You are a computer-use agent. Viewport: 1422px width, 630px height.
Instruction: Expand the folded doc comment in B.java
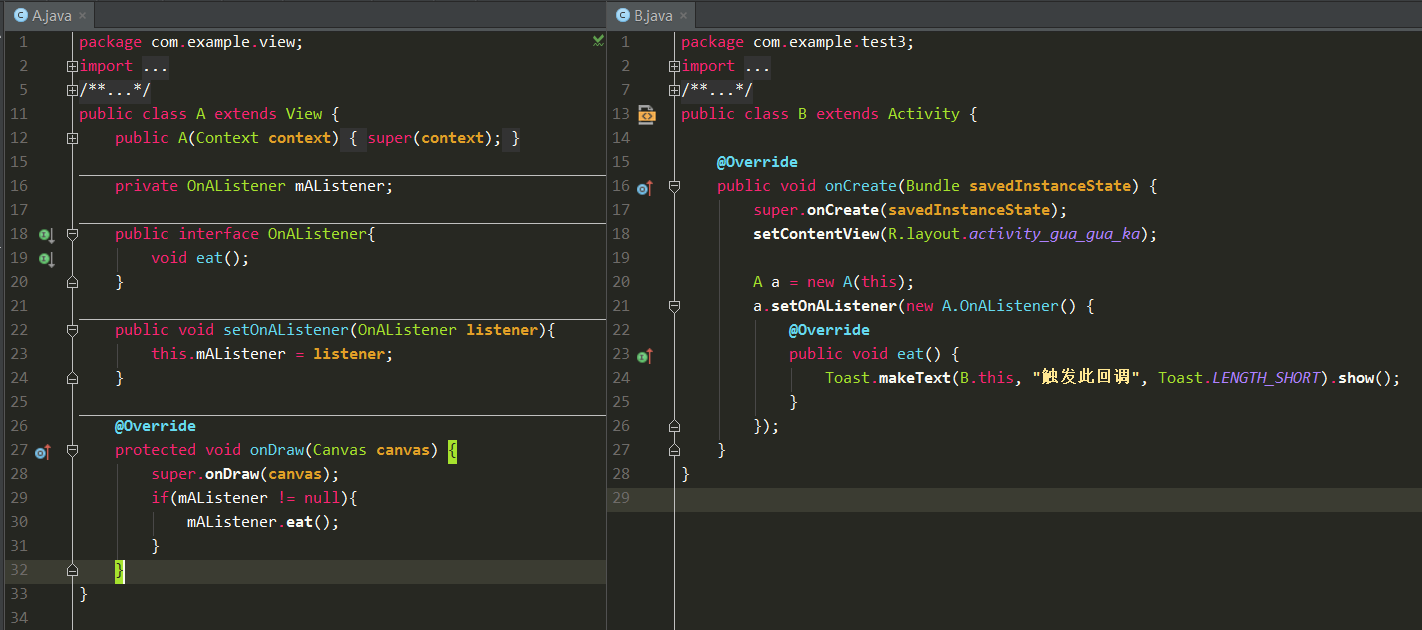click(674, 90)
